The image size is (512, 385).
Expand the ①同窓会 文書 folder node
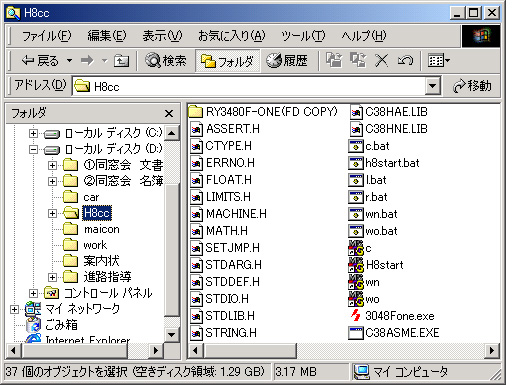(x=52, y=165)
